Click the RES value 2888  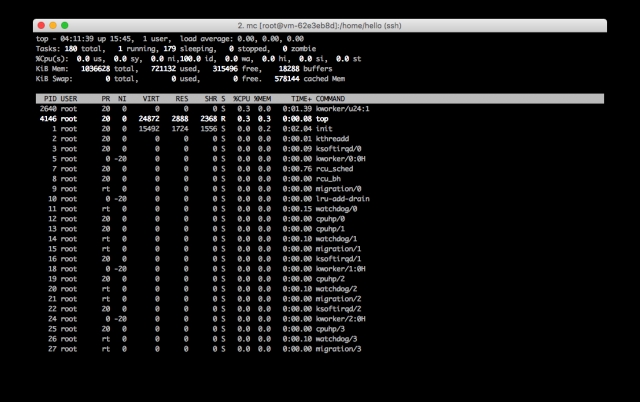click(x=180, y=119)
